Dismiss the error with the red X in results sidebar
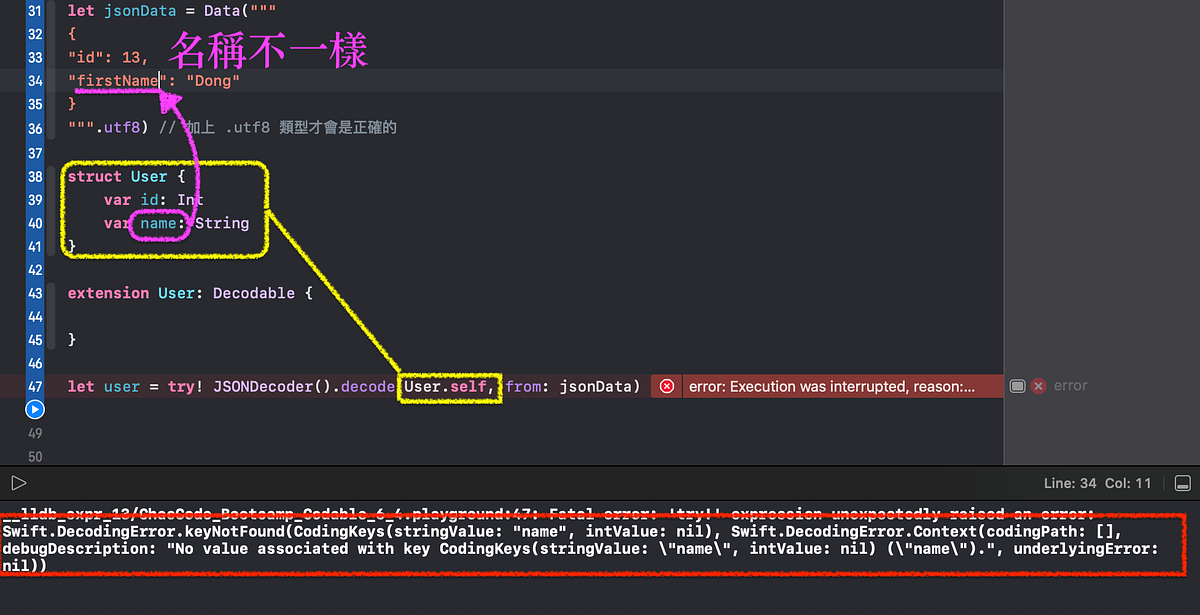The image size is (1200, 615). click(x=1038, y=385)
